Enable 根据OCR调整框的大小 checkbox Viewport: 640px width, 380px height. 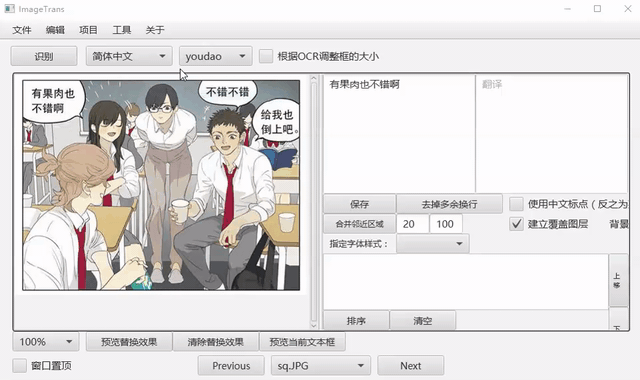tap(266, 56)
